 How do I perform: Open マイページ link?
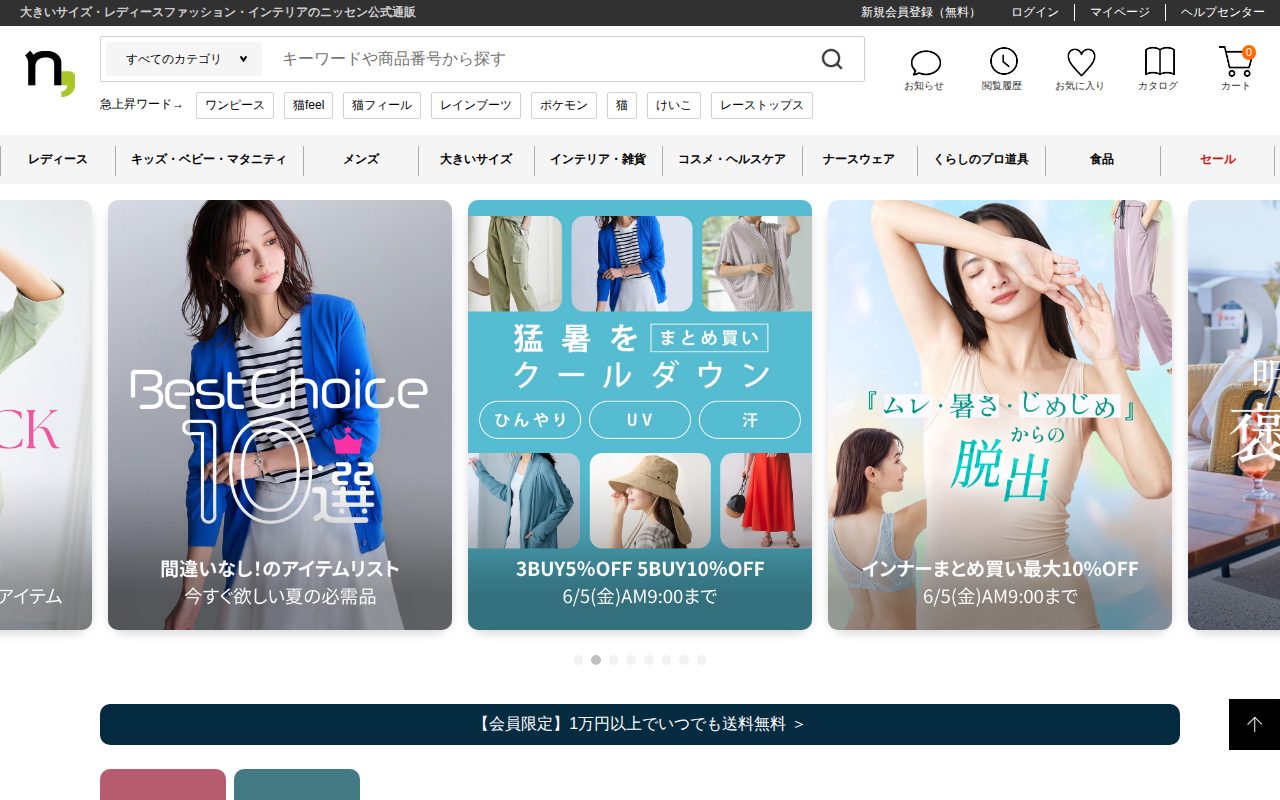click(1120, 12)
